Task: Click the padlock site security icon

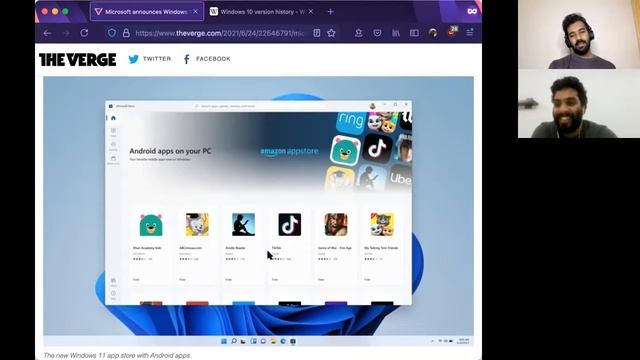Action: (x=126, y=33)
